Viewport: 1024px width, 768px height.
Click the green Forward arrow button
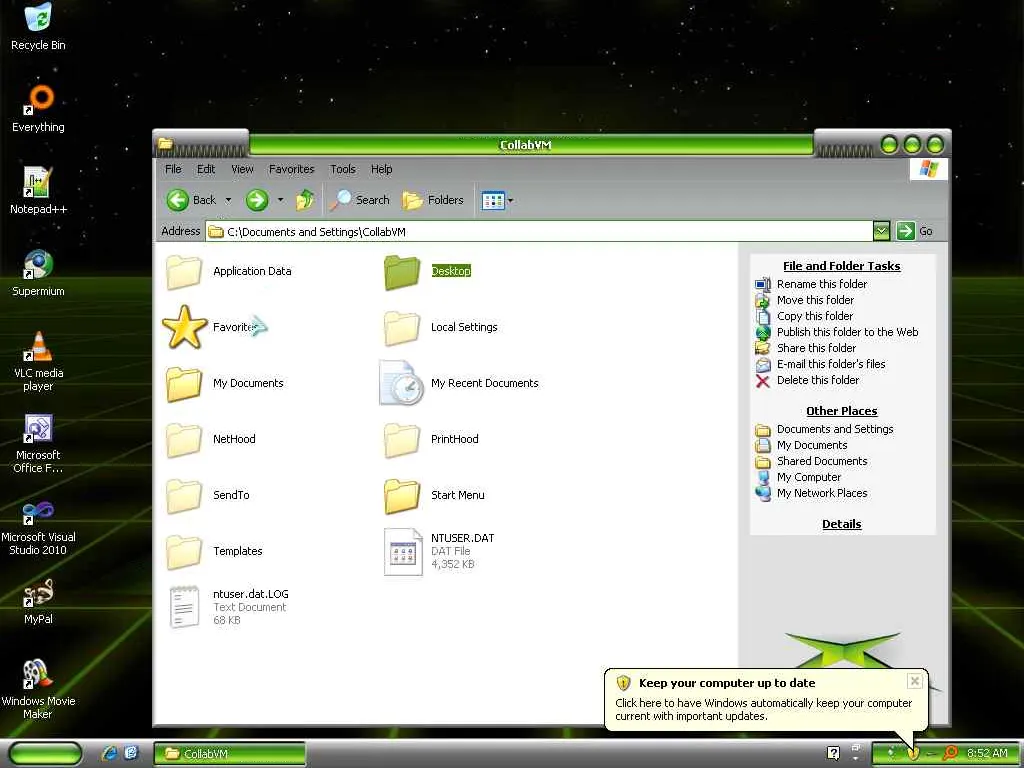pyautogui.click(x=257, y=200)
